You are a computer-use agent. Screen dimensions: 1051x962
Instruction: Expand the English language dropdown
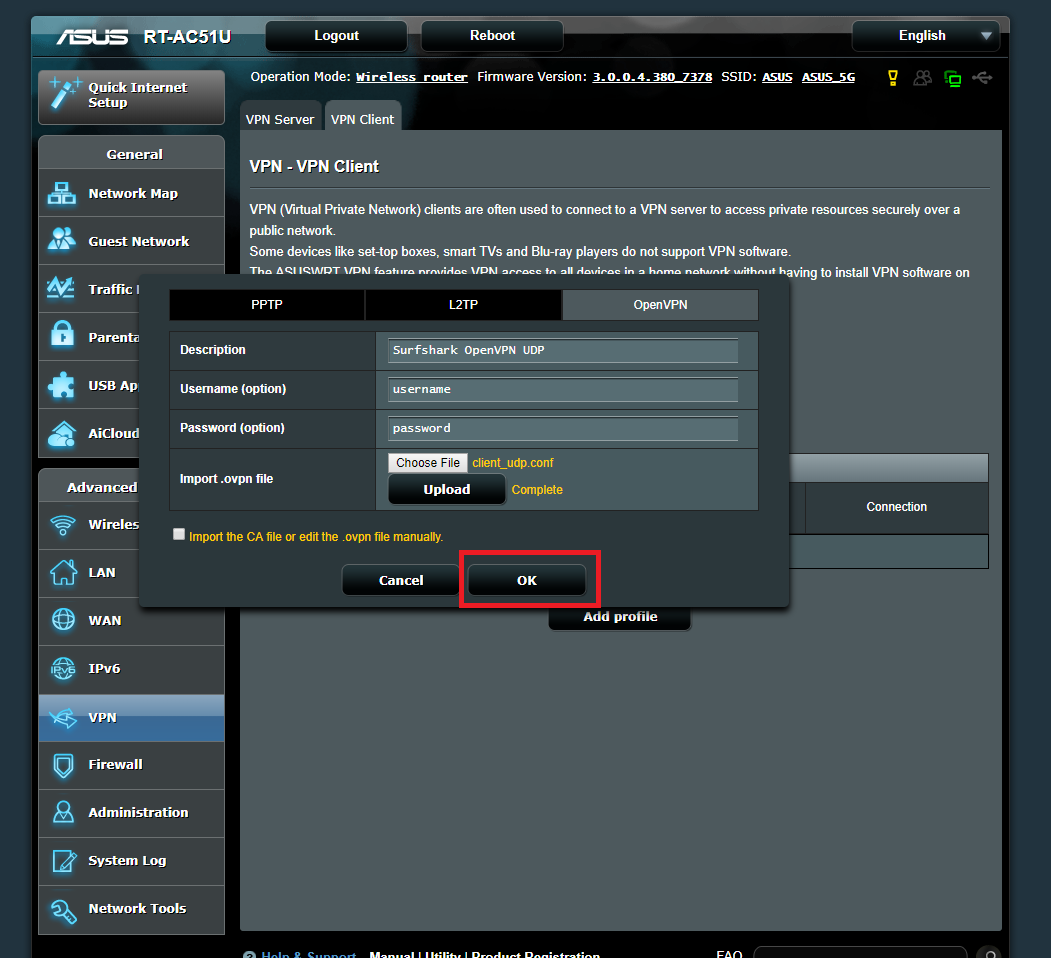(x=925, y=36)
